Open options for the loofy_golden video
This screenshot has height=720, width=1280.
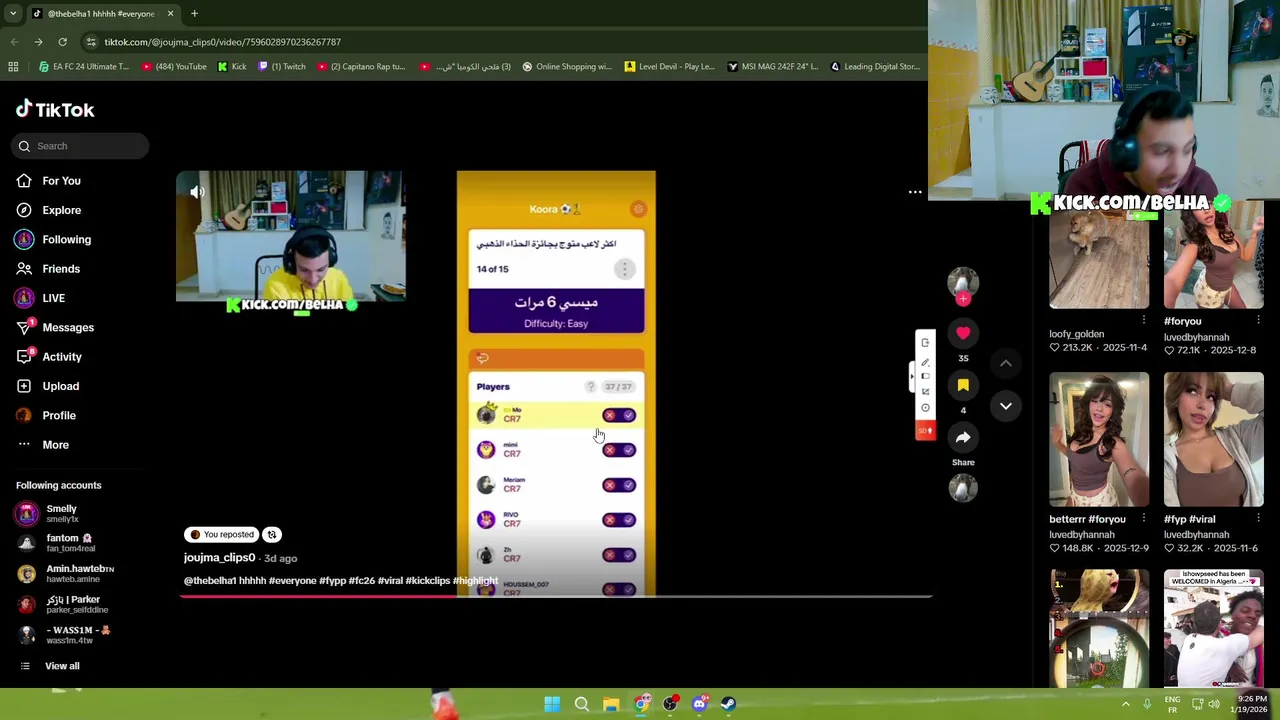pyautogui.click(x=1144, y=320)
